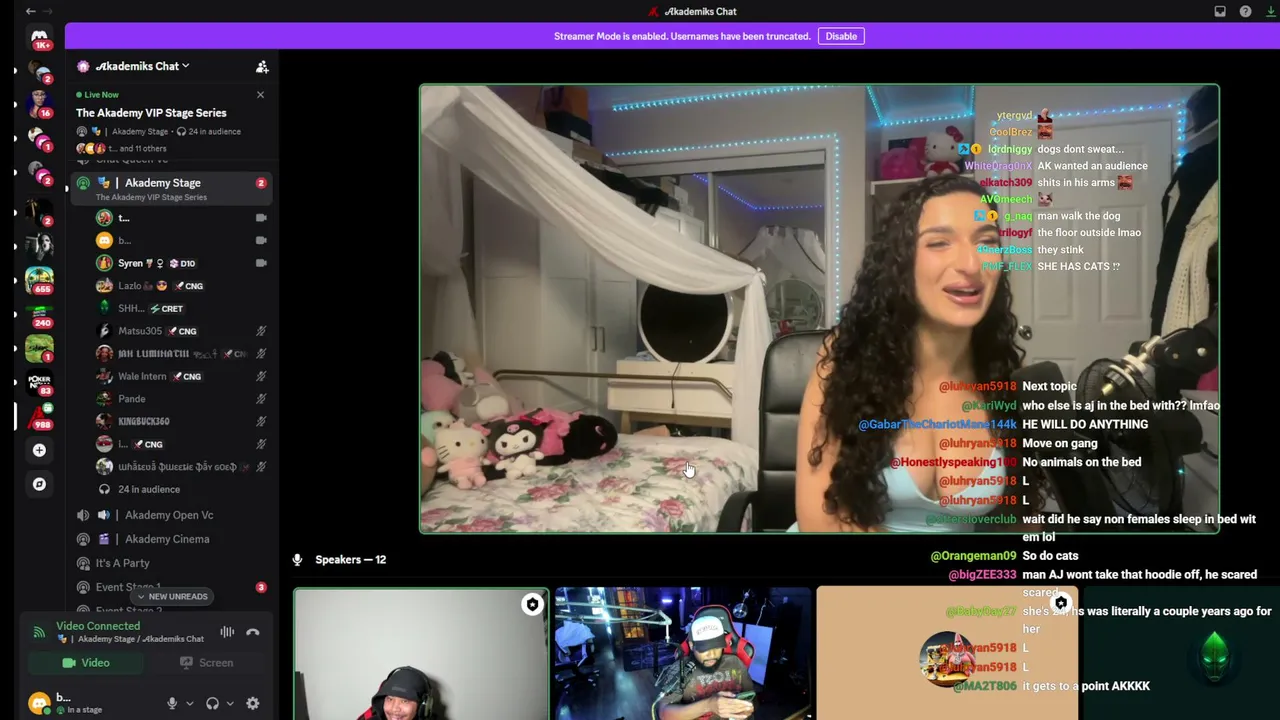1280x720 pixels.
Task: Click the Add a Server plus icon
Action: [39, 450]
